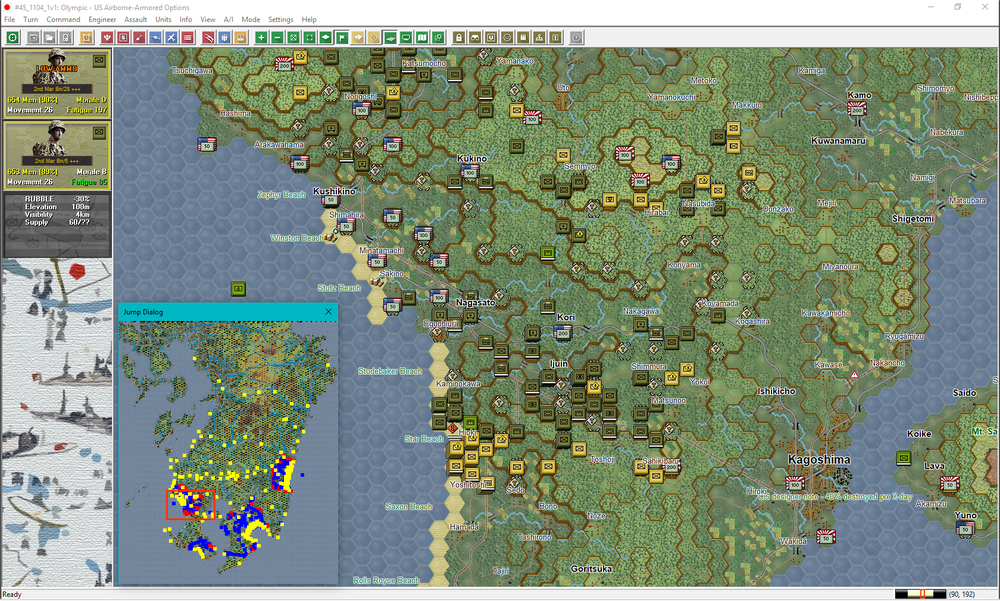Click the red square on the left artwork panel
1000x601 pixels.
click(77, 271)
